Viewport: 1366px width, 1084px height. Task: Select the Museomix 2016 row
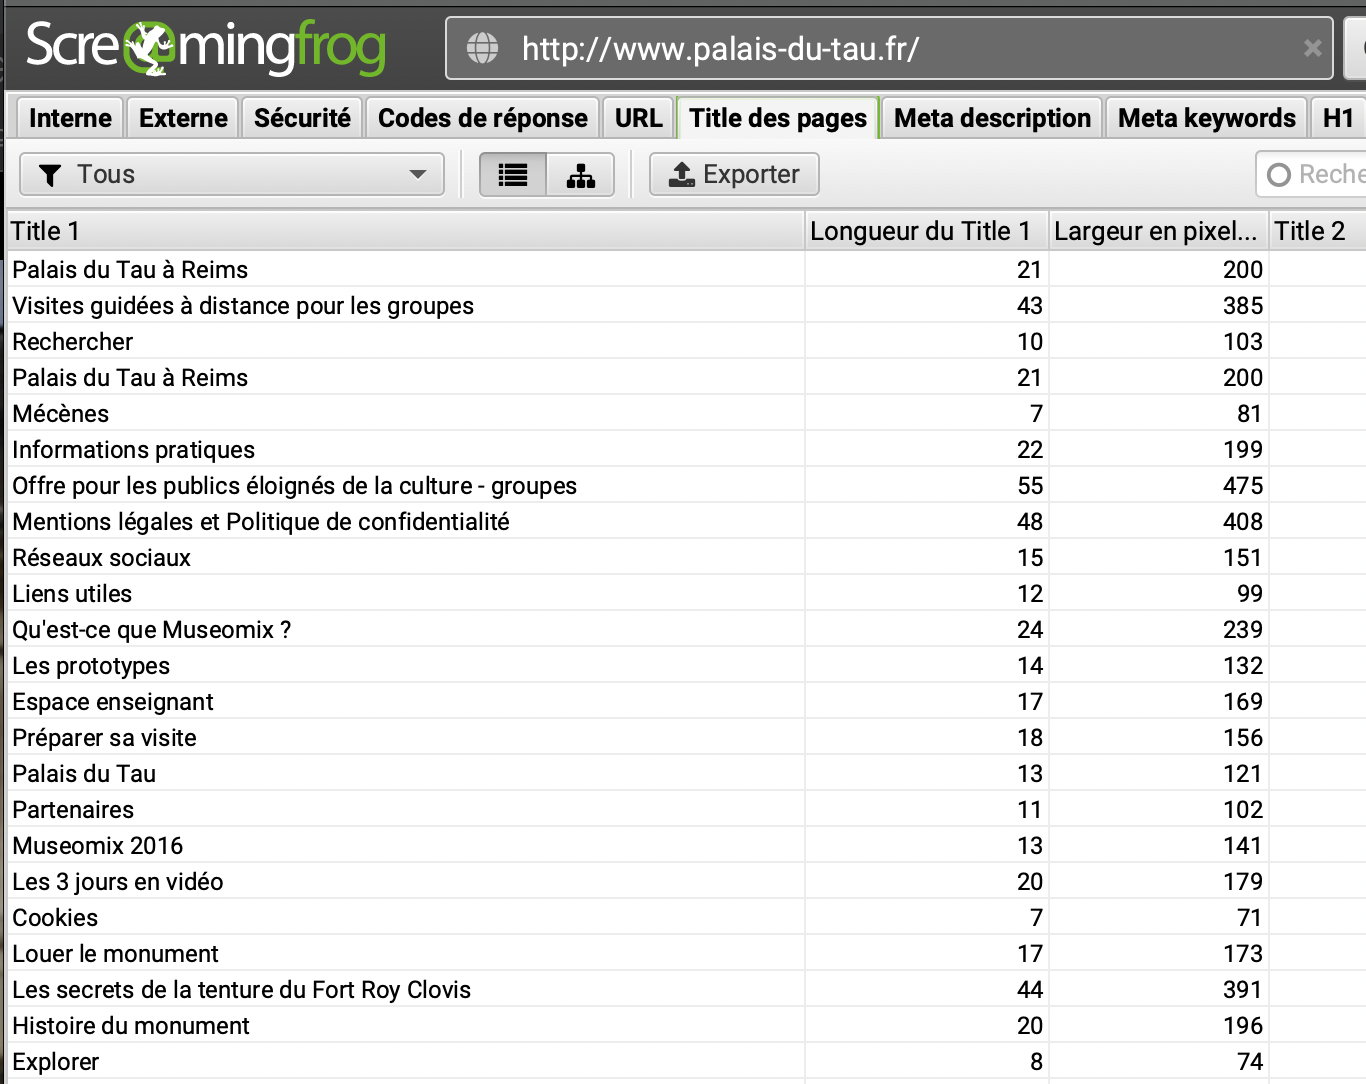pyautogui.click(x=686, y=845)
